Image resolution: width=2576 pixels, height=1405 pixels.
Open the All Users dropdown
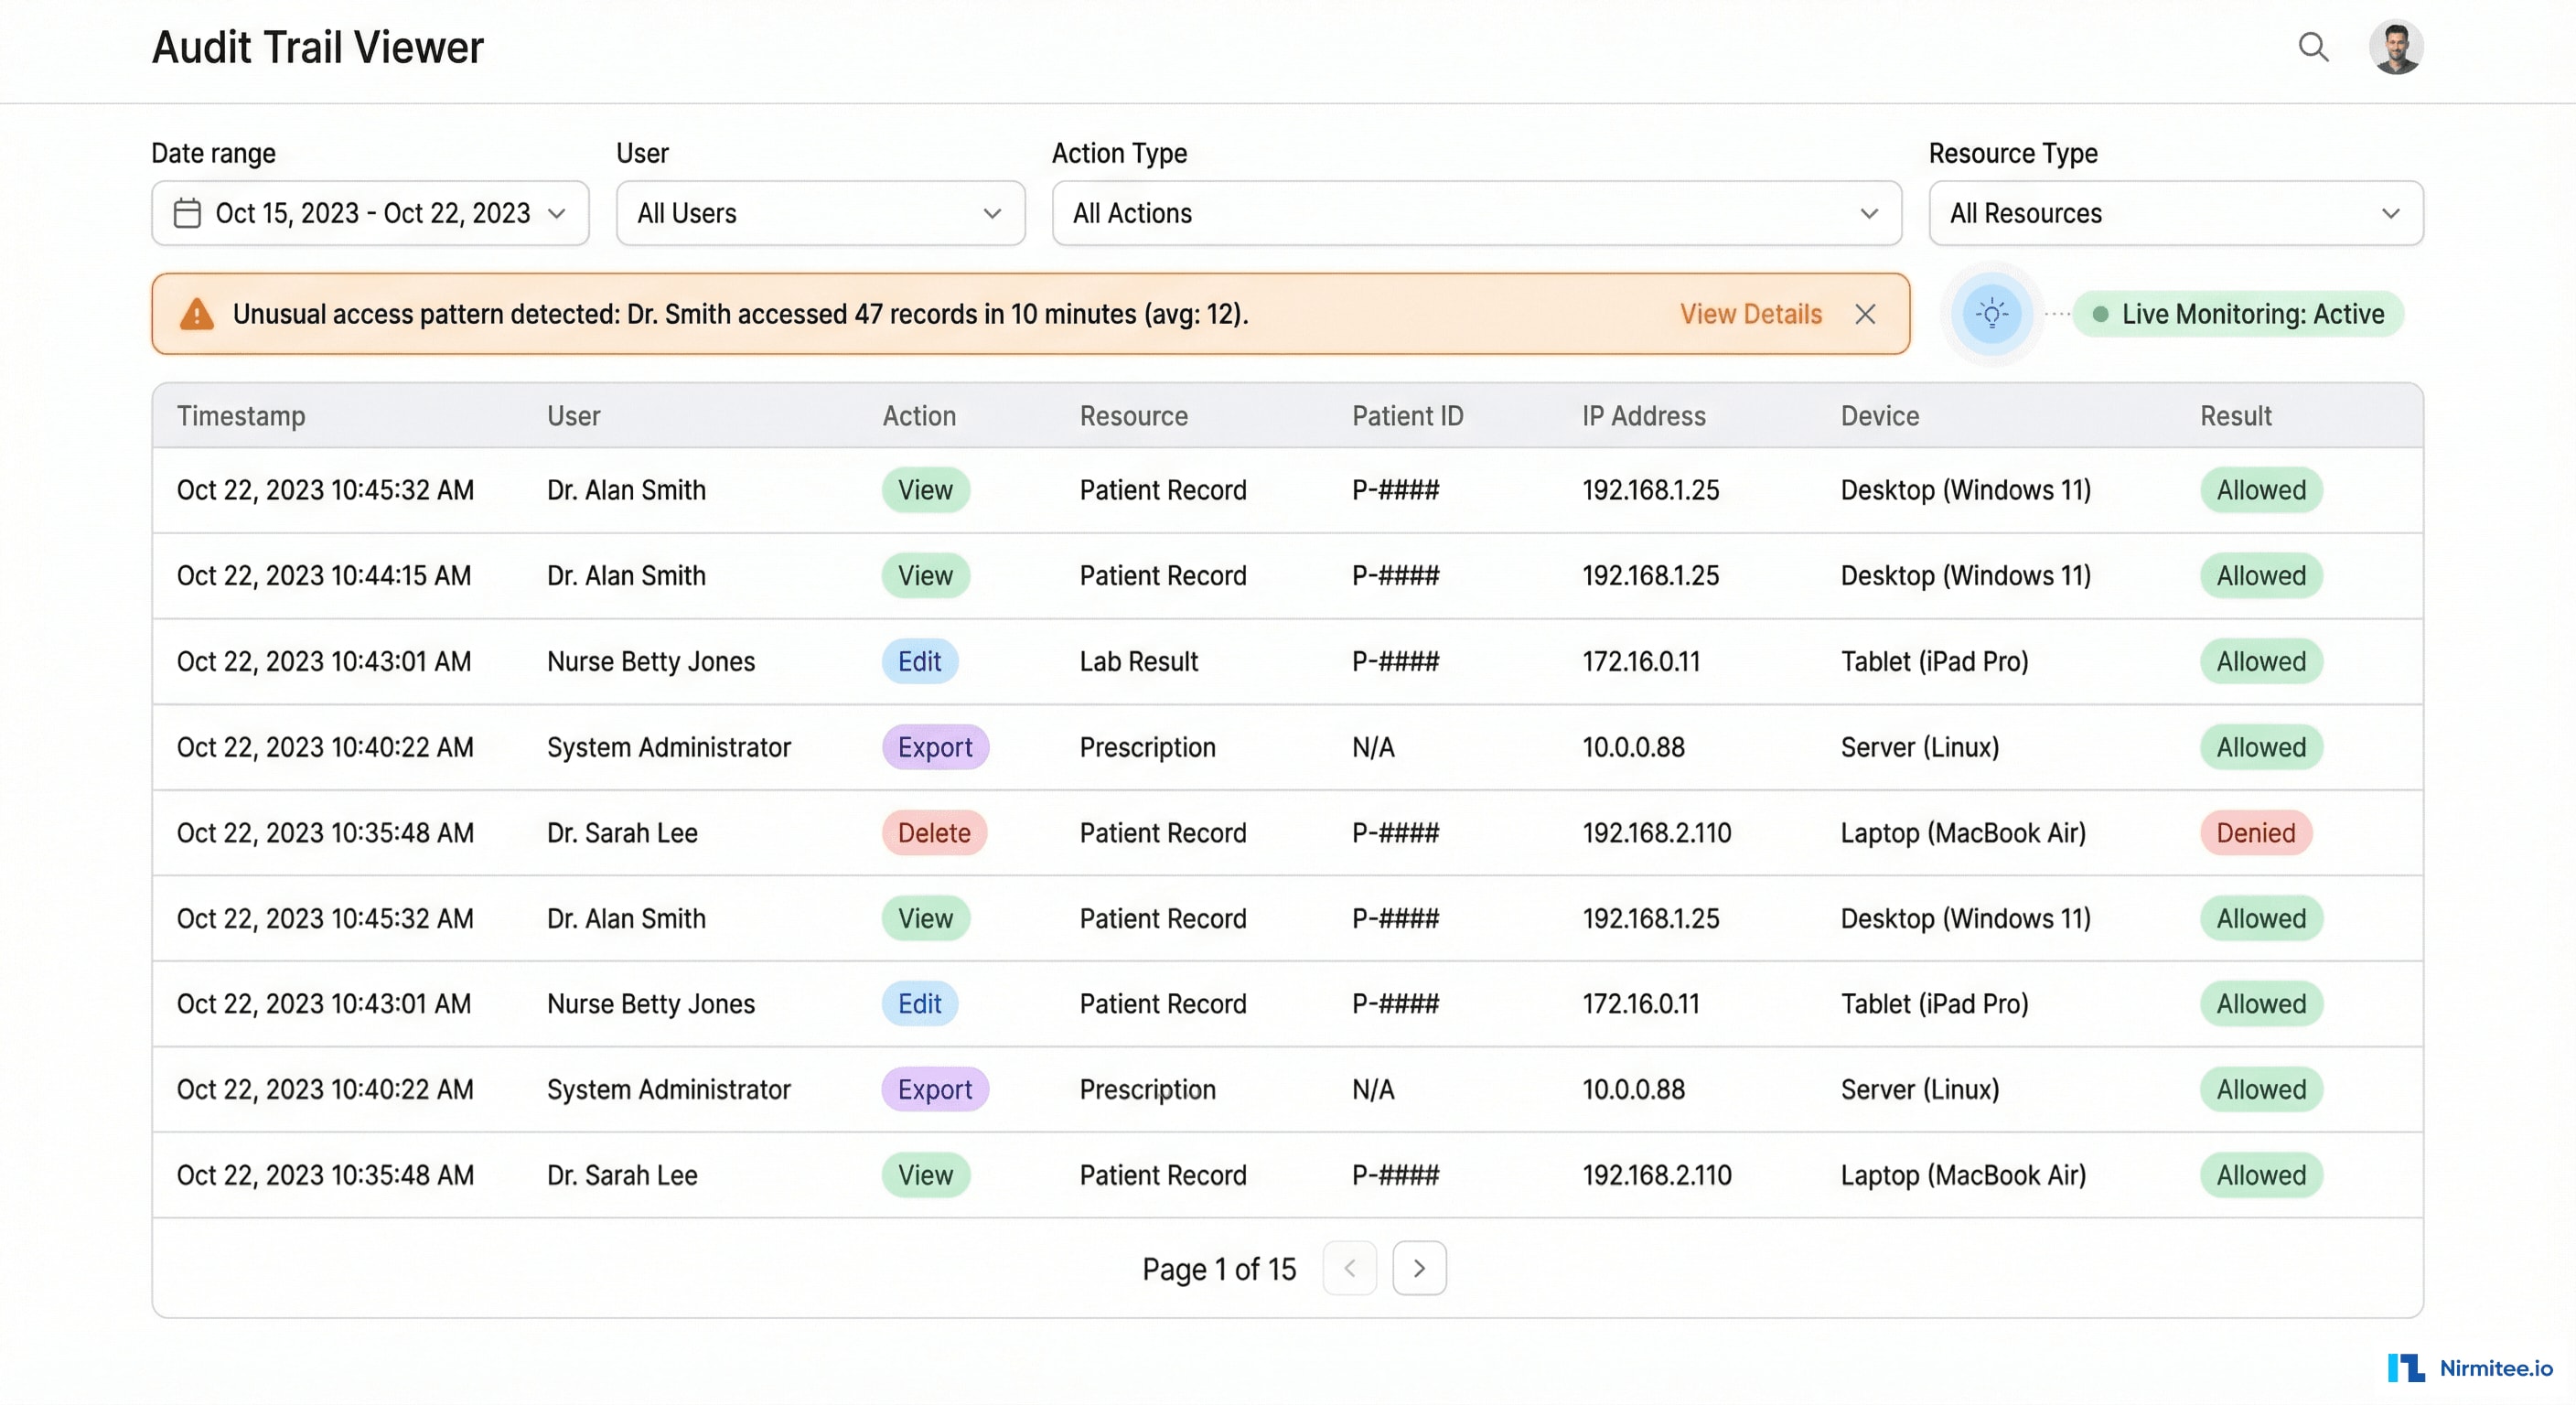tap(819, 213)
